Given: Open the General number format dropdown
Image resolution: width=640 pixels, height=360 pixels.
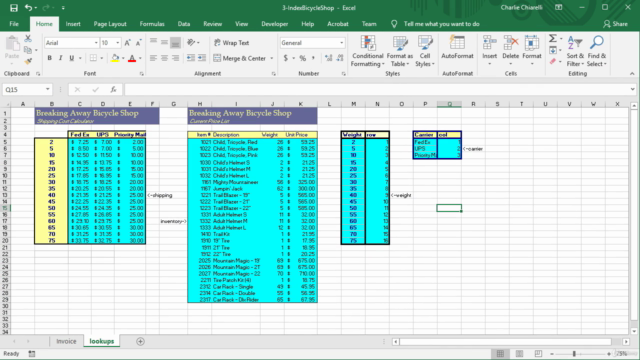Looking at the screenshot, I should point(342,43).
